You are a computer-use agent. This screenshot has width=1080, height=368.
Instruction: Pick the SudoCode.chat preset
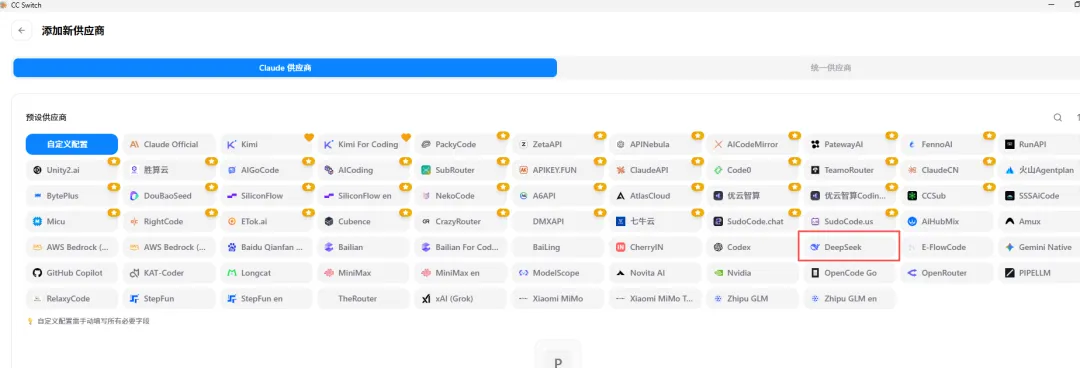click(x=753, y=221)
